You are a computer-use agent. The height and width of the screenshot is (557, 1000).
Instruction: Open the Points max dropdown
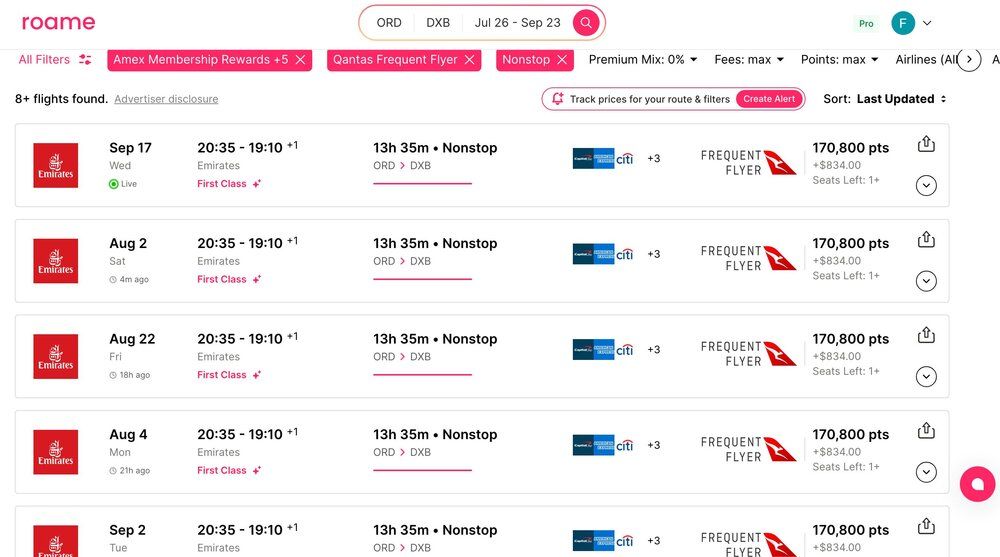click(839, 60)
